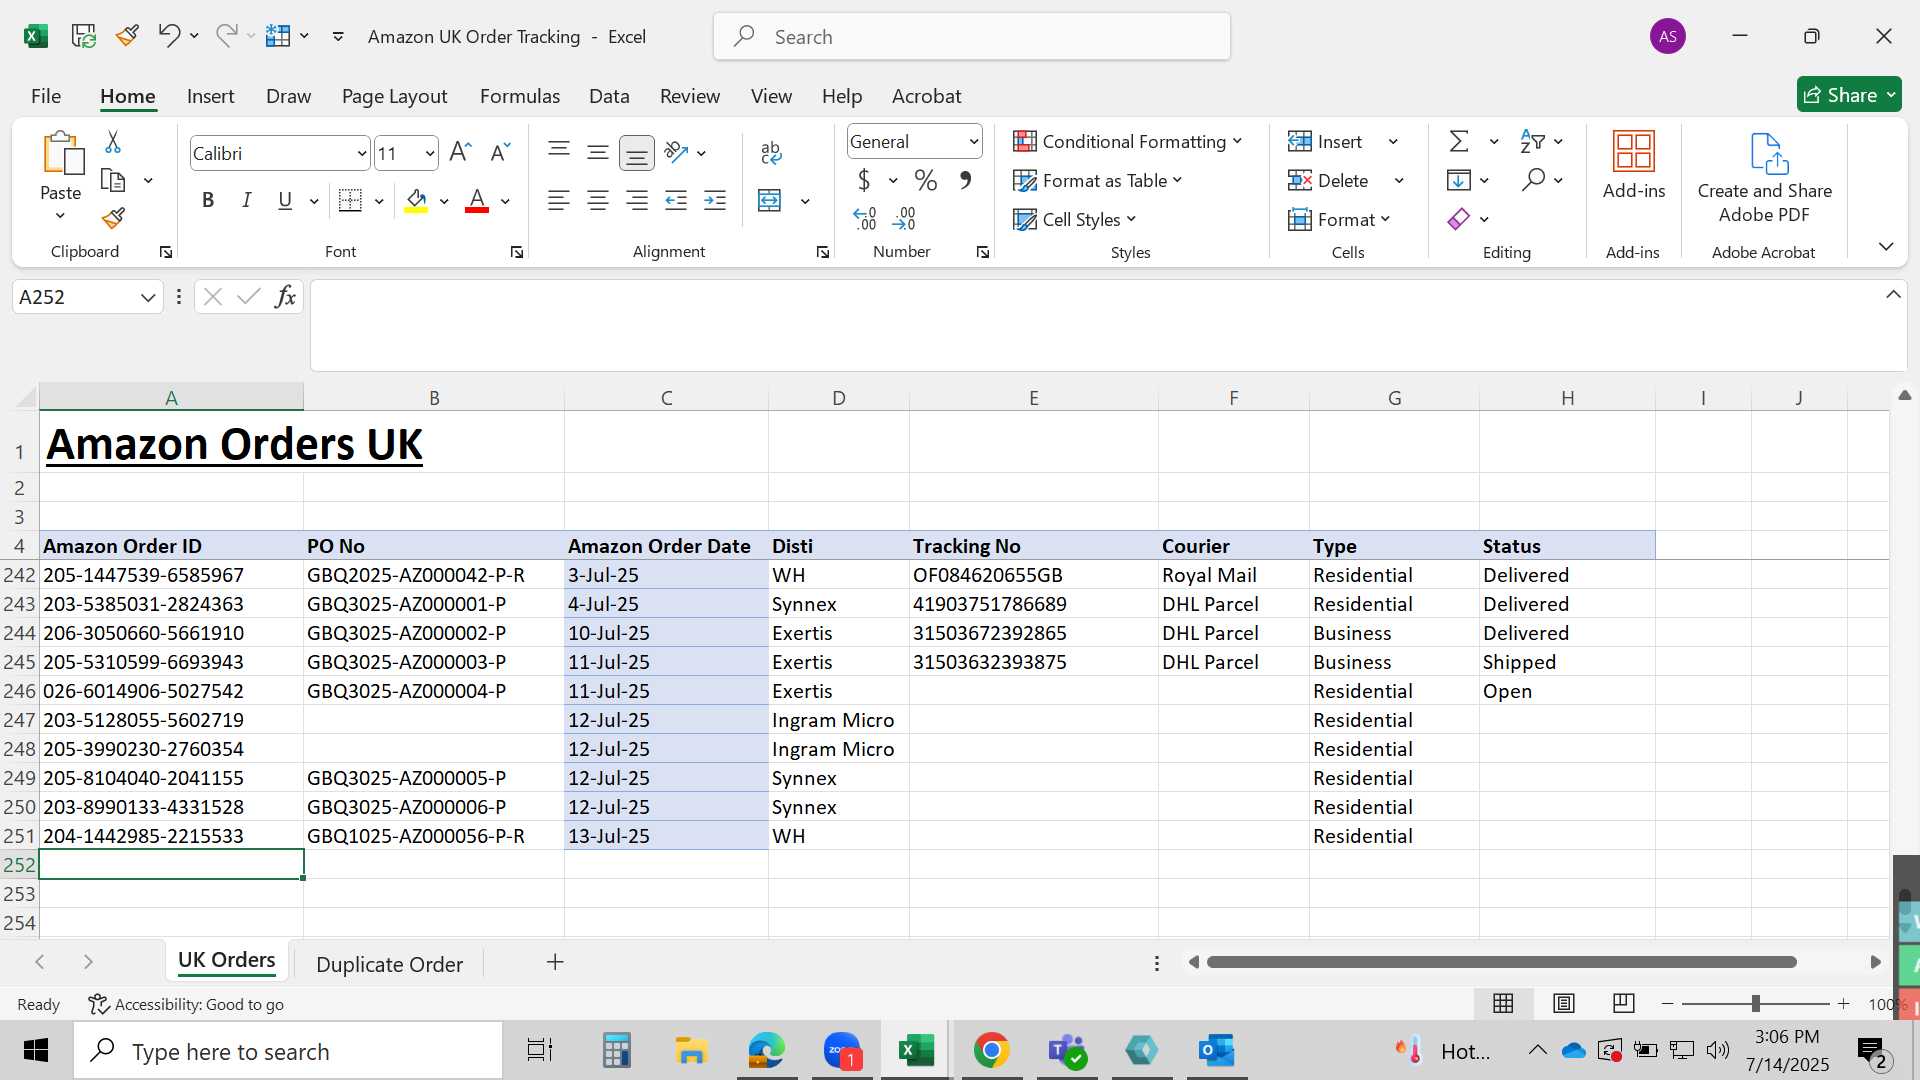Screen dimensions: 1920x1080
Task: Align cell text to the left
Action: click(x=559, y=200)
